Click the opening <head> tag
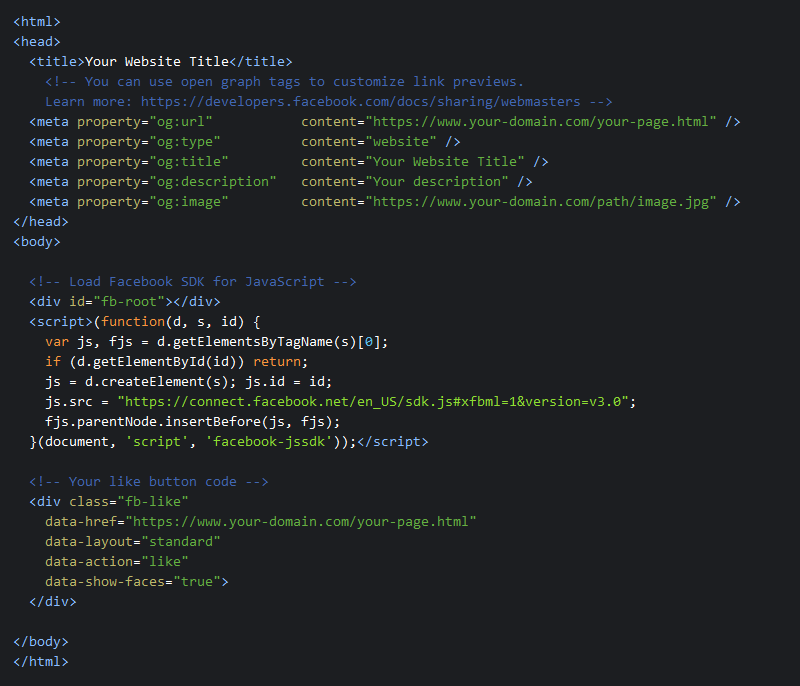 coord(37,42)
